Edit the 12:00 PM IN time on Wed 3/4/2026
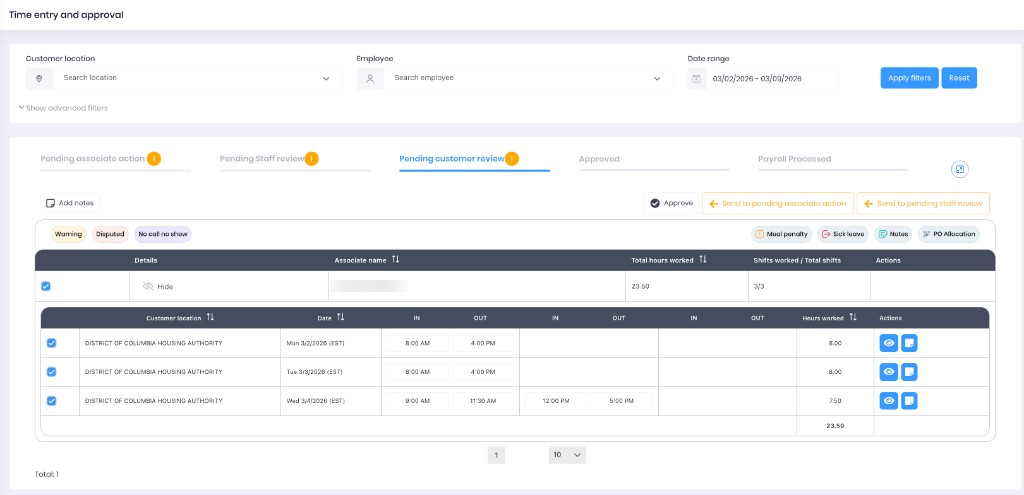The height and width of the screenshot is (495, 1024). point(556,400)
